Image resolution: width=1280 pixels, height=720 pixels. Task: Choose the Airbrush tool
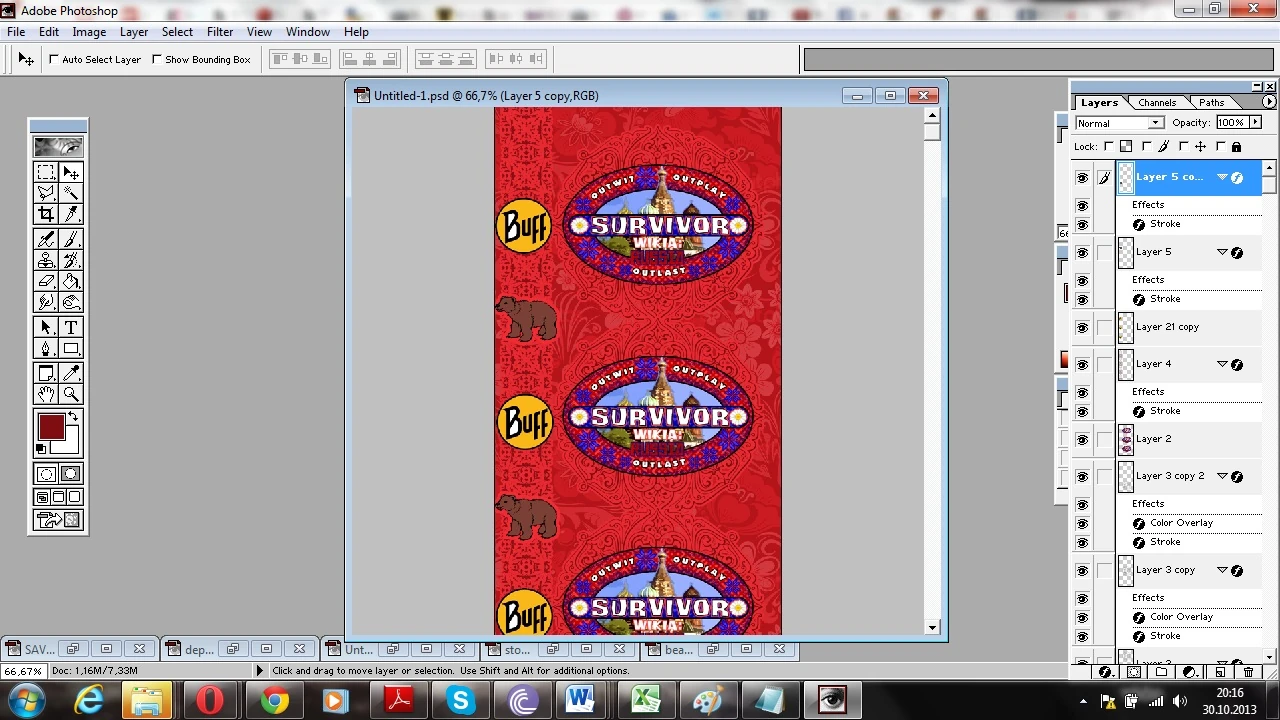(x=46, y=239)
